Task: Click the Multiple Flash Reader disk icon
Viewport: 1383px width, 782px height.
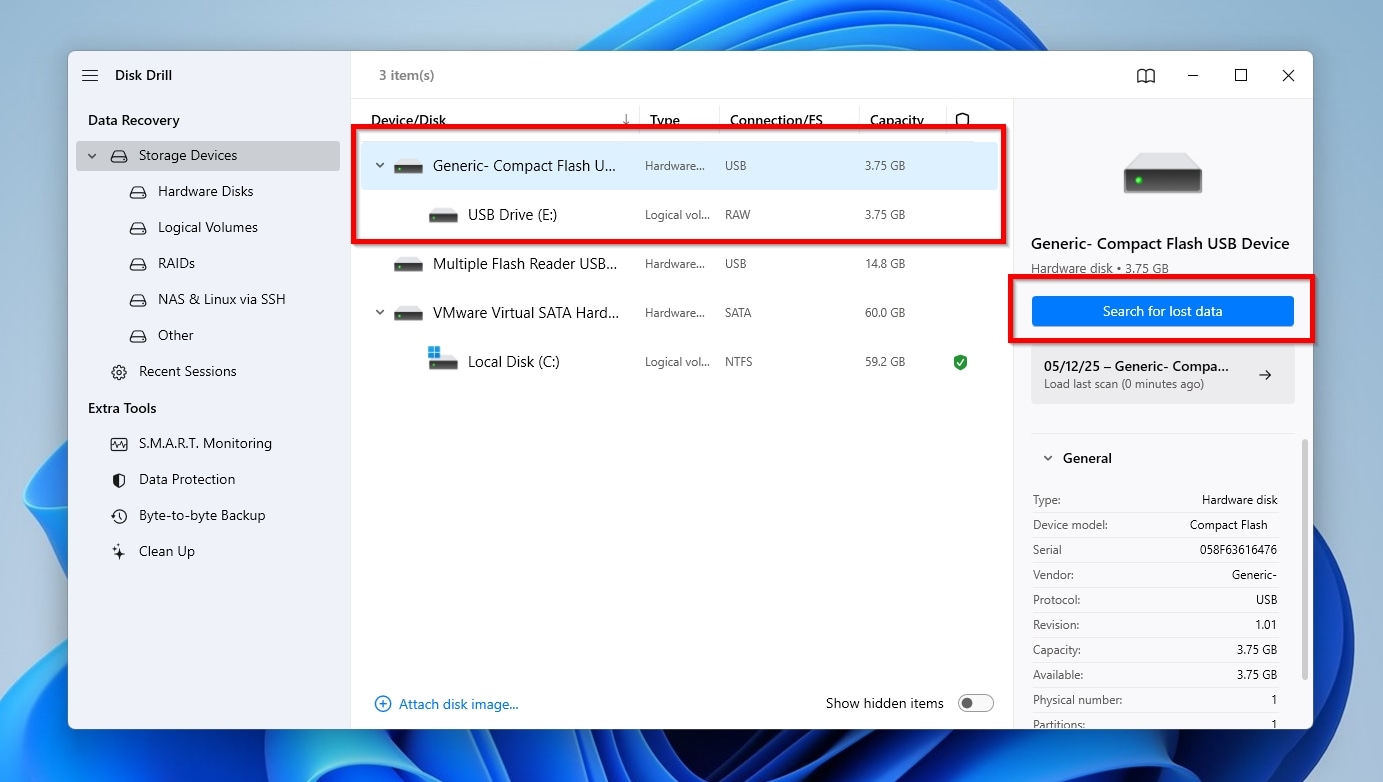Action: point(408,265)
